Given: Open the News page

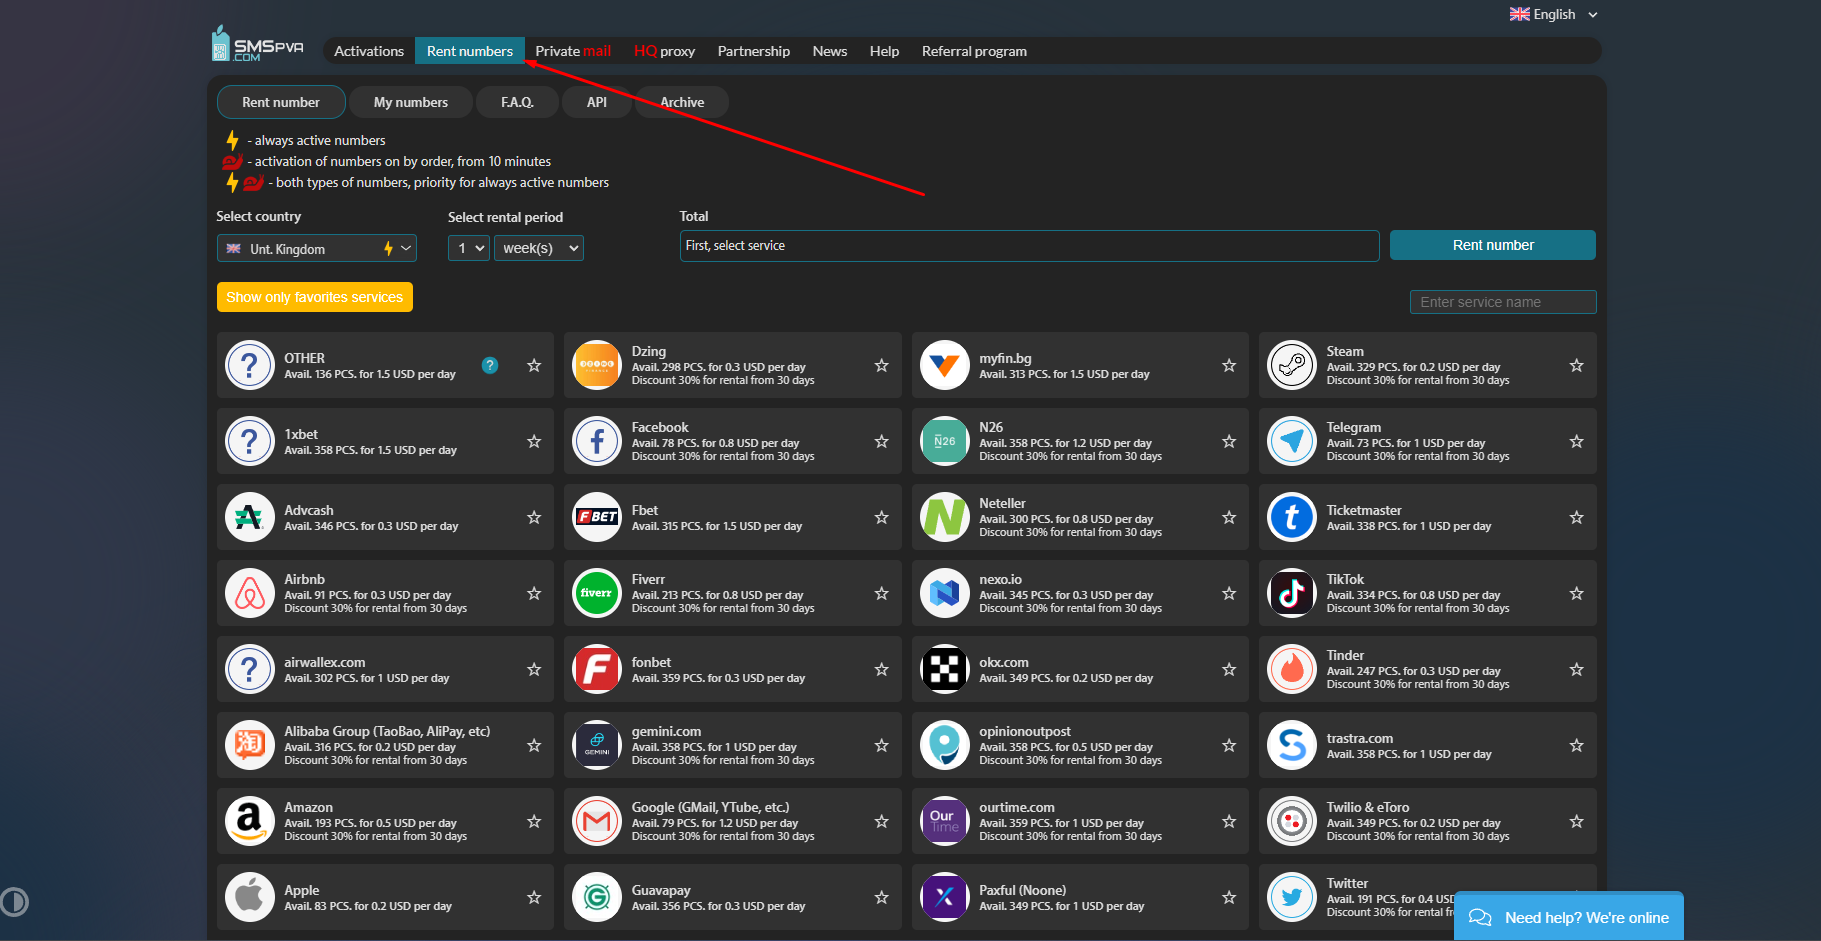Looking at the screenshot, I should click(x=830, y=51).
